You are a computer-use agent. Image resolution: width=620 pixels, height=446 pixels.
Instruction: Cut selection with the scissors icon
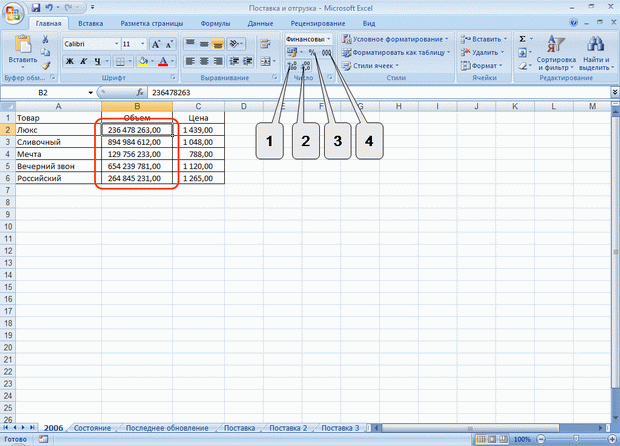pos(45,39)
